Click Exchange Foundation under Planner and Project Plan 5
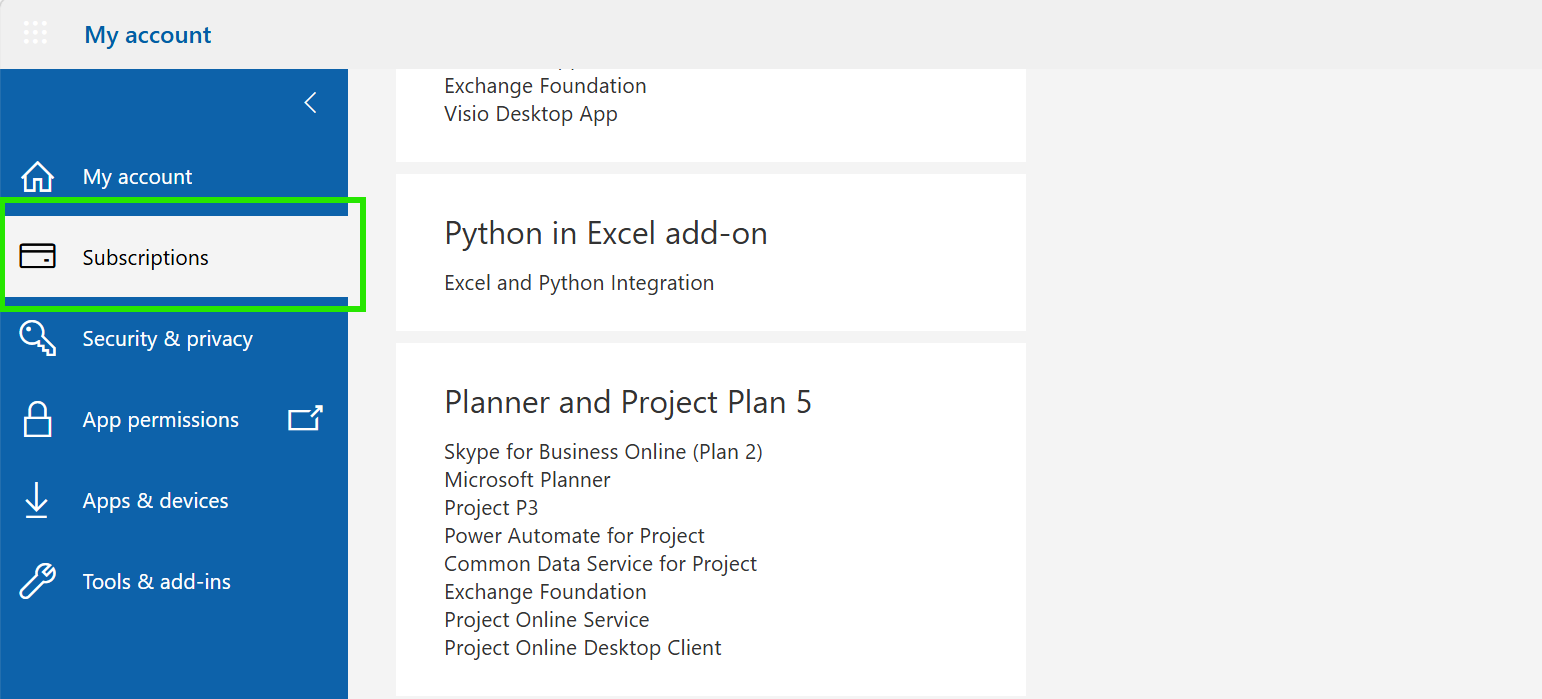 (545, 592)
